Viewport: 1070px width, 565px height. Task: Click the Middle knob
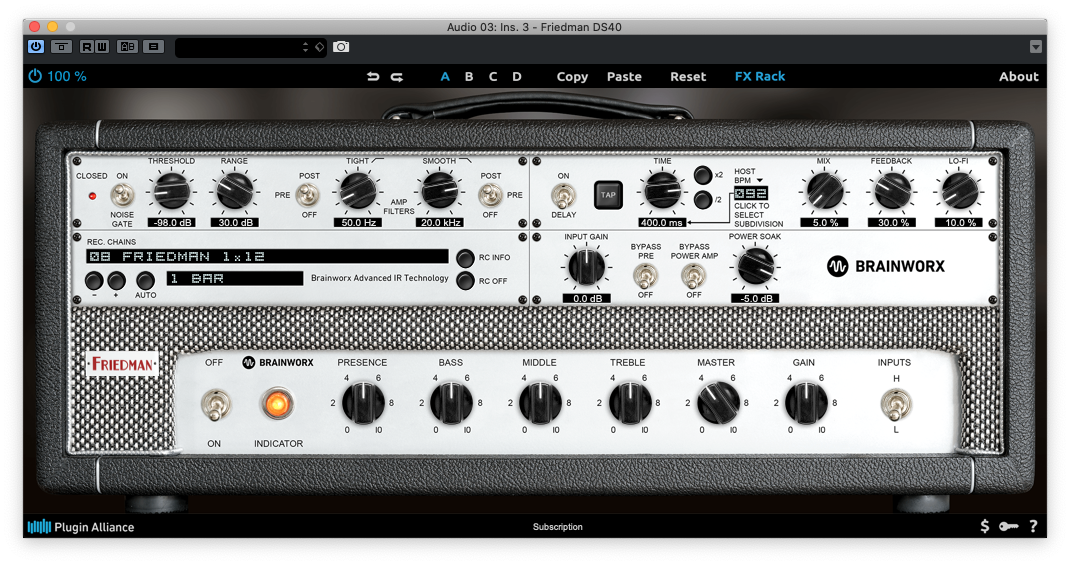[540, 403]
